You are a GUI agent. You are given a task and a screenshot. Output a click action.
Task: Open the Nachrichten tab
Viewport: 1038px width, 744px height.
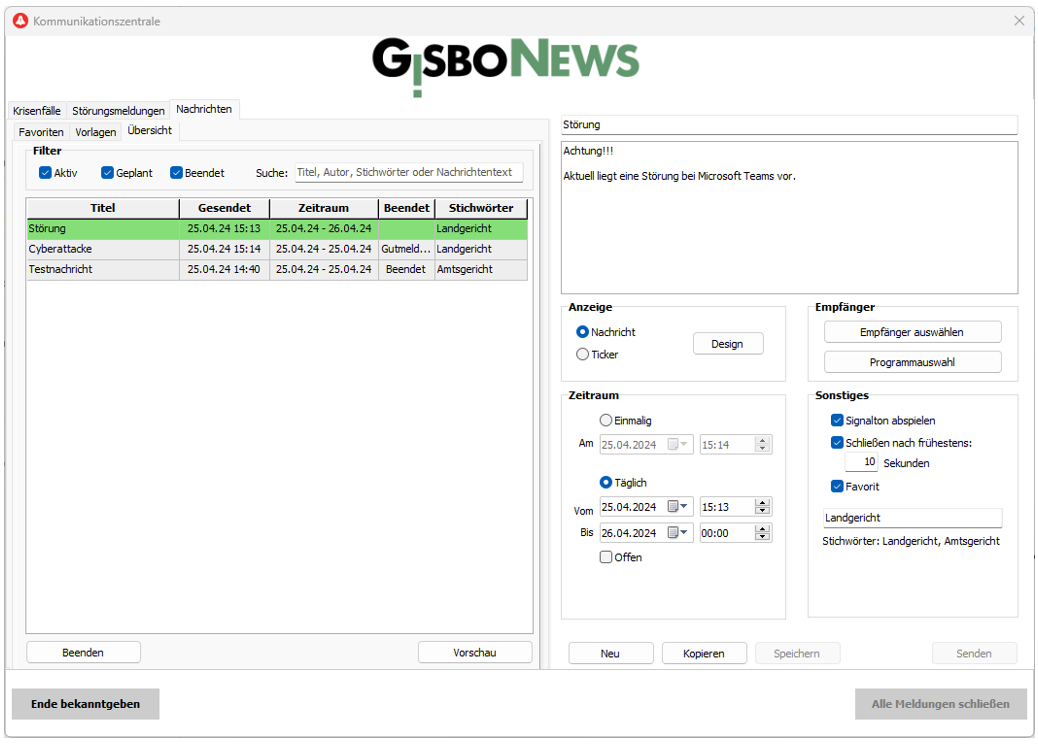[x=204, y=109]
